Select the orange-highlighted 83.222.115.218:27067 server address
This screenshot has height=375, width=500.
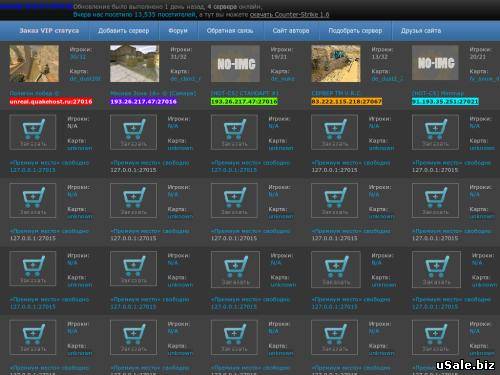pos(346,101)
